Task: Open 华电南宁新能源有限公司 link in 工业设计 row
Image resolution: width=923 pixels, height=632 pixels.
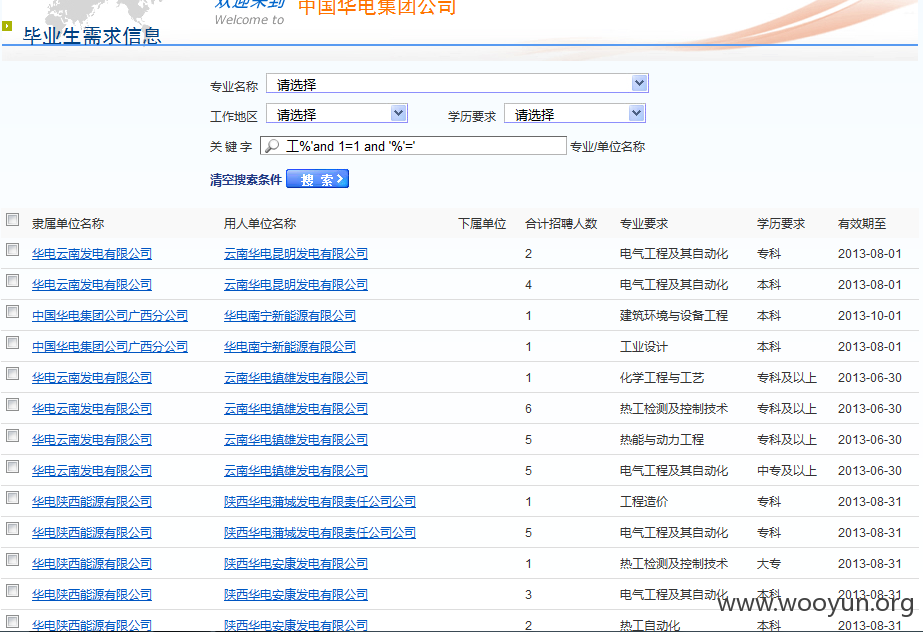Action: (x=290, y=347)
